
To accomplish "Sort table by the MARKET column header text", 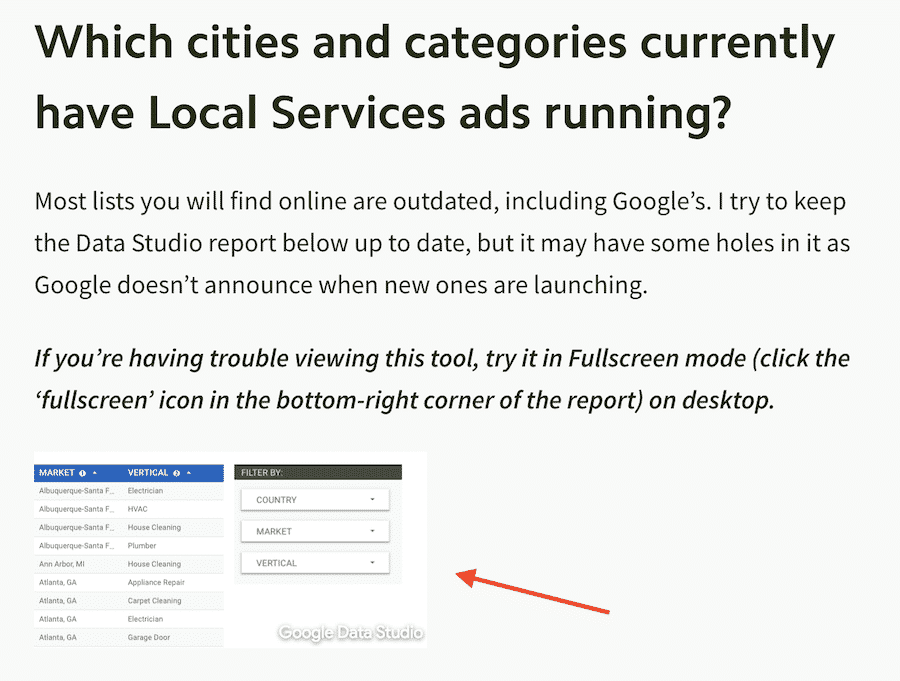I will click(57, 473).
